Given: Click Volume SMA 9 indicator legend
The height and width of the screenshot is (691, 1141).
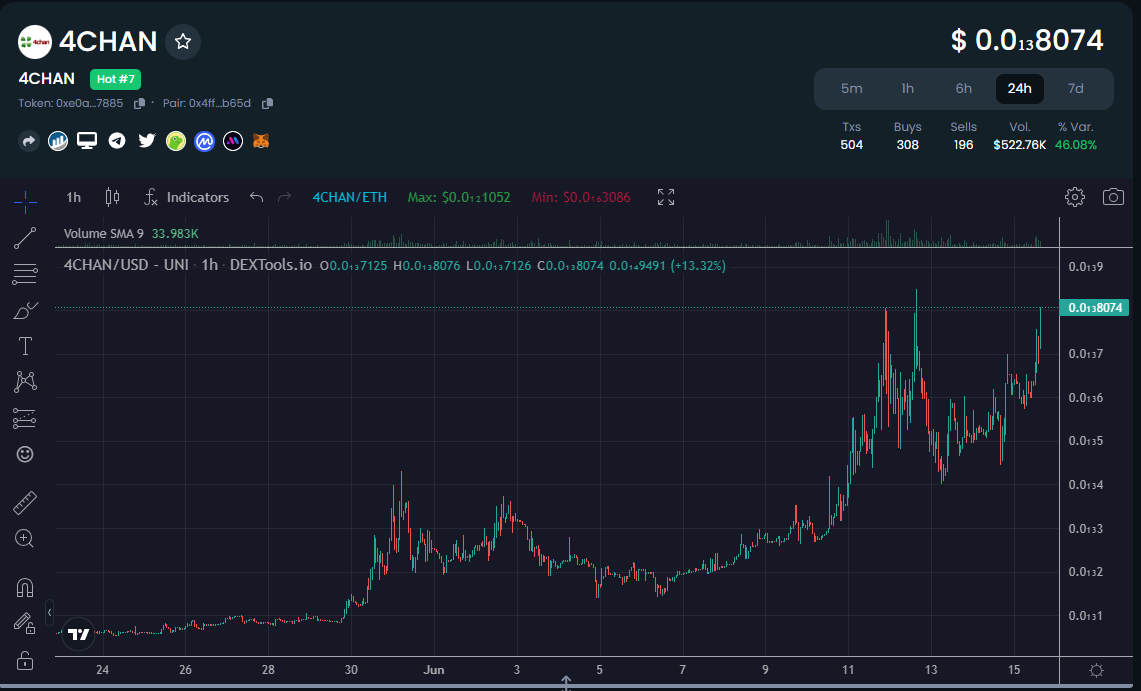Looking at the screenshot, I should point(131,233).
